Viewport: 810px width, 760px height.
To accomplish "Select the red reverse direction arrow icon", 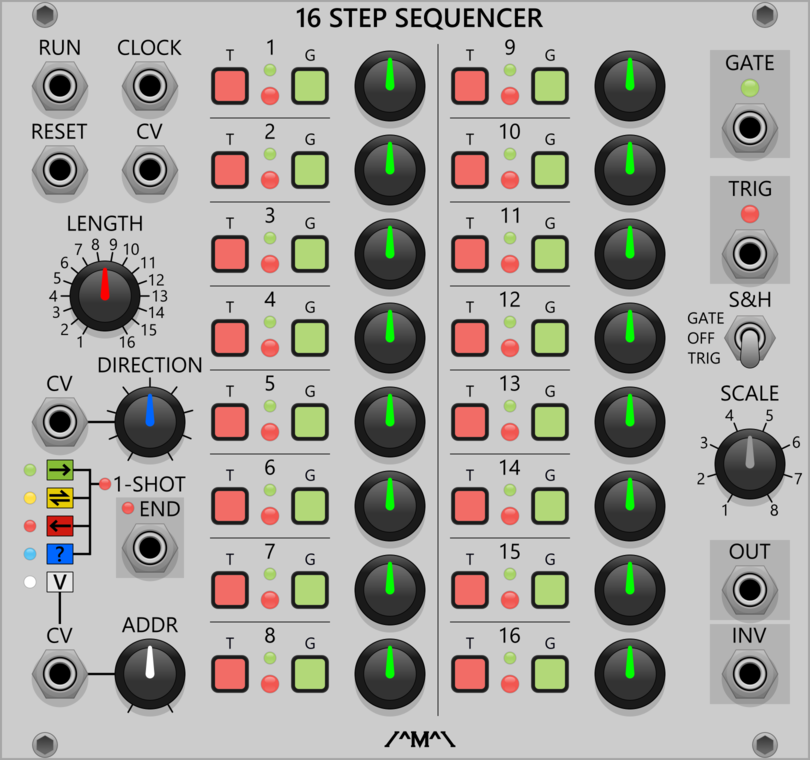I will [x=60, y=526].
